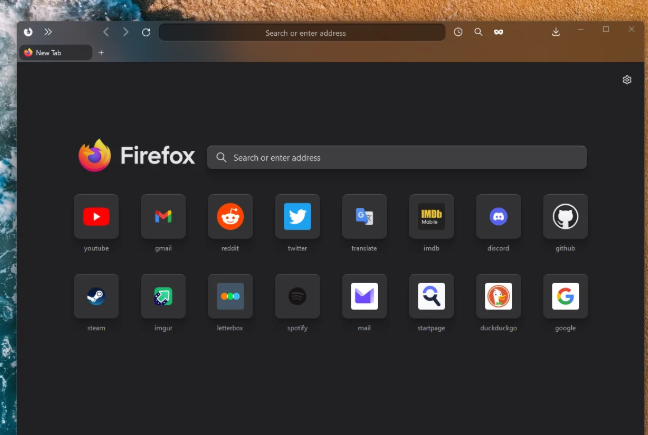
Task: Open the downloads panel
Action: click(556, 32)
